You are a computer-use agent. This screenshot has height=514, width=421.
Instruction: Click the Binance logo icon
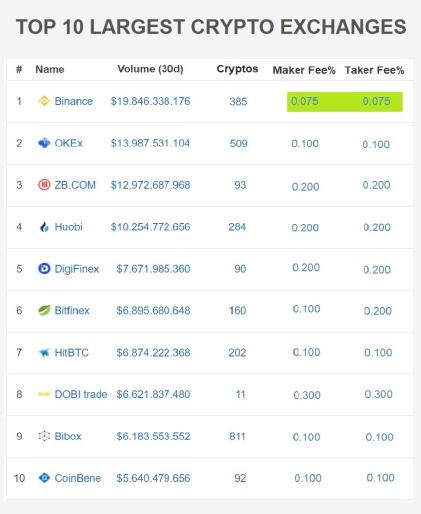[x=44, y=101]
